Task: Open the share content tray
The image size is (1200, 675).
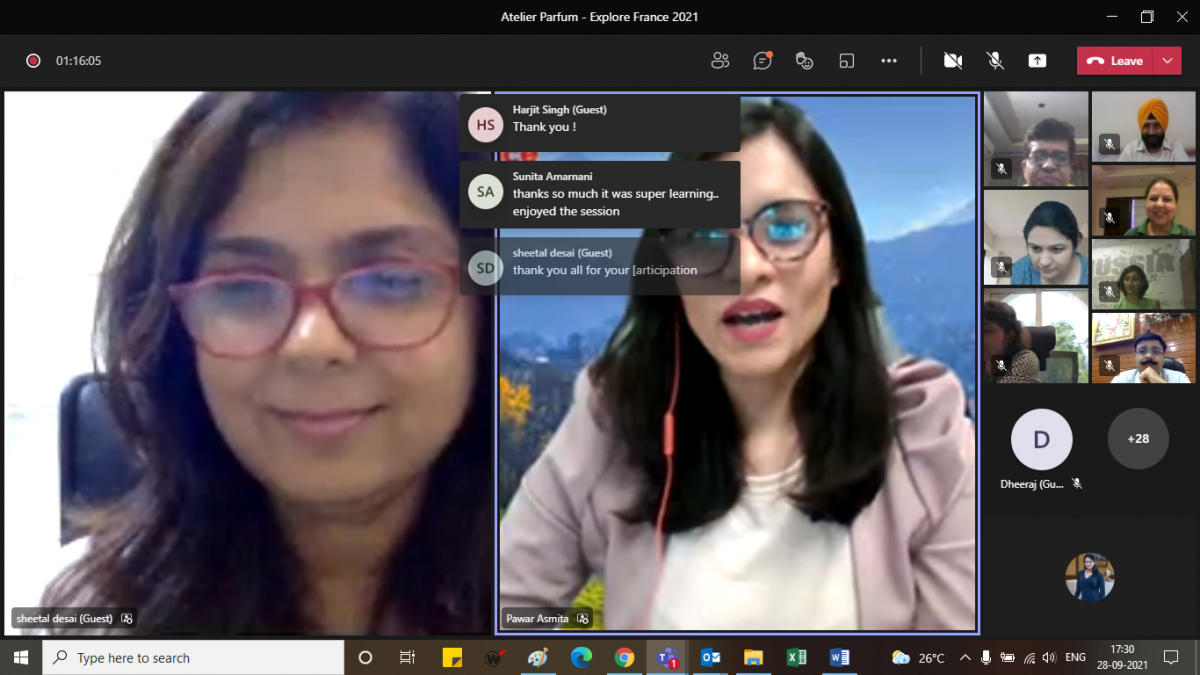Action: pos(1037,61)
